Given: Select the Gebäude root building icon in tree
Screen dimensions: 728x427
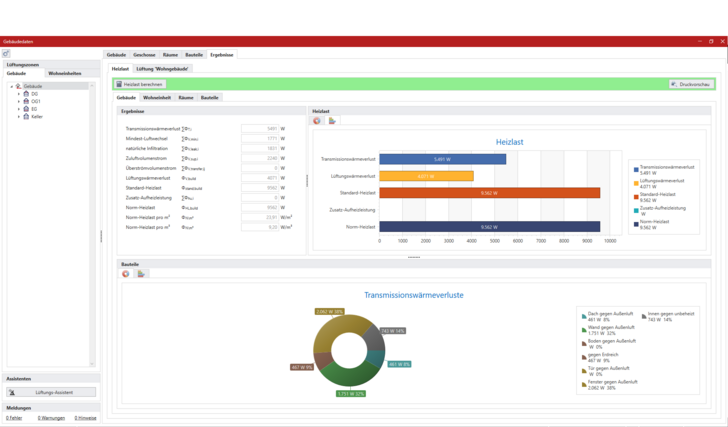Looking at the screenshot, I should point(19,86).
